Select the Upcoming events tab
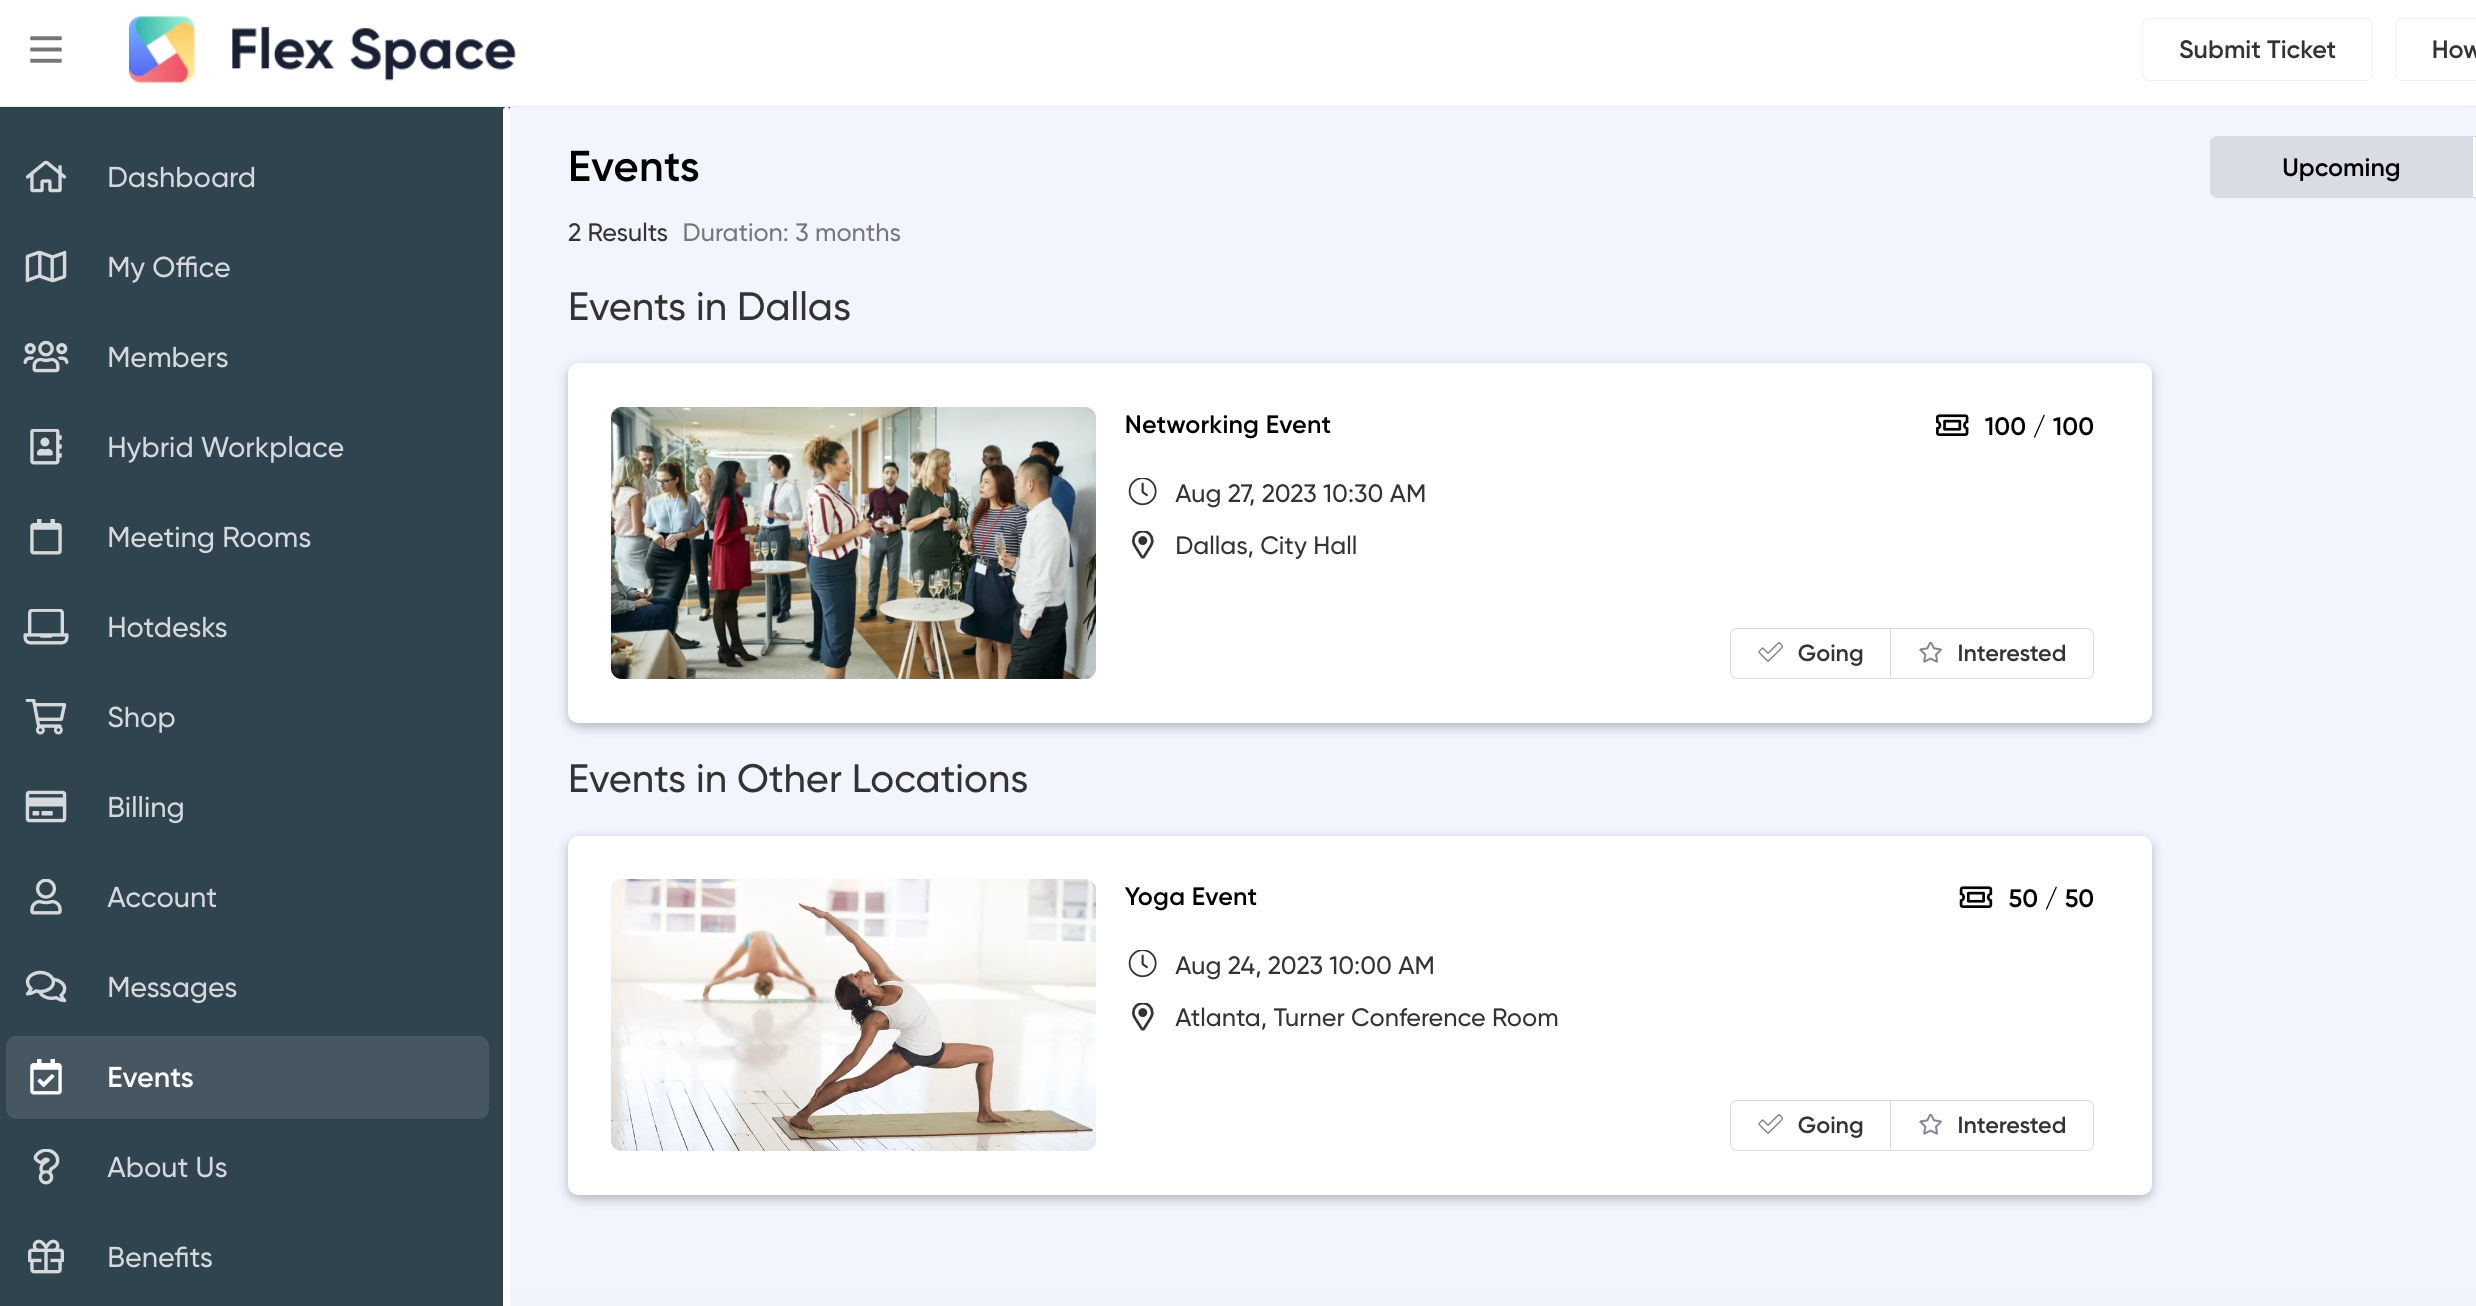 2340,167
